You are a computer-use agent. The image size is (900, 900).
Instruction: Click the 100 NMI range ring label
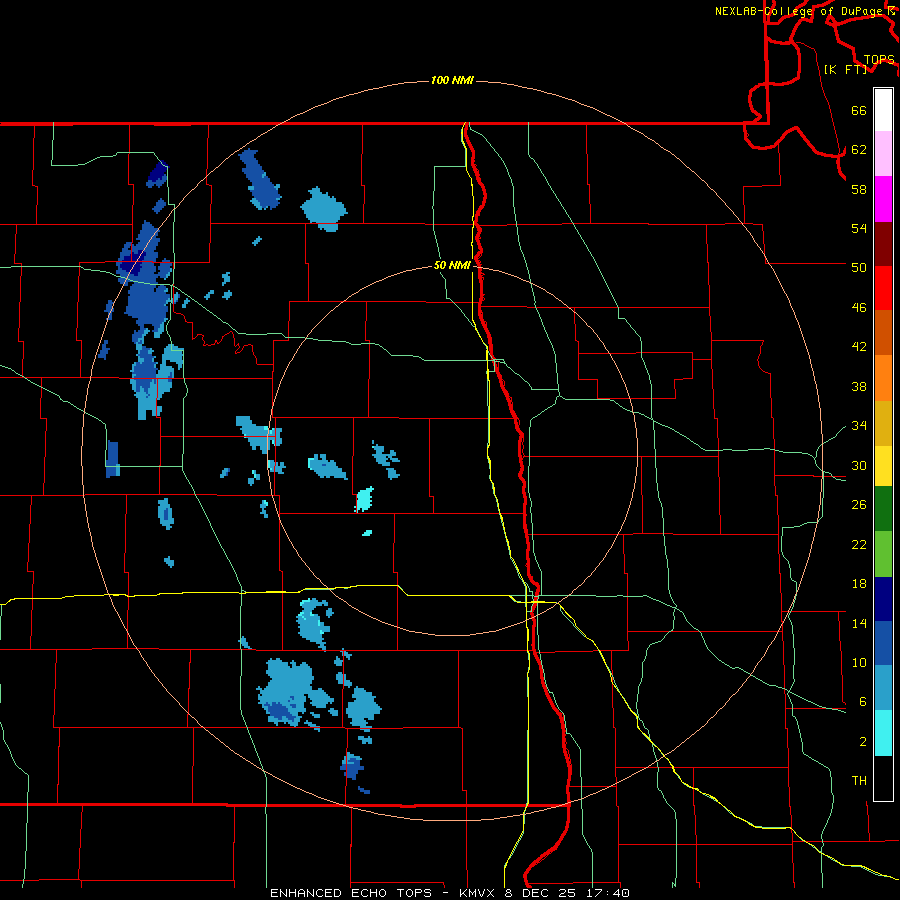pos(452,80)
